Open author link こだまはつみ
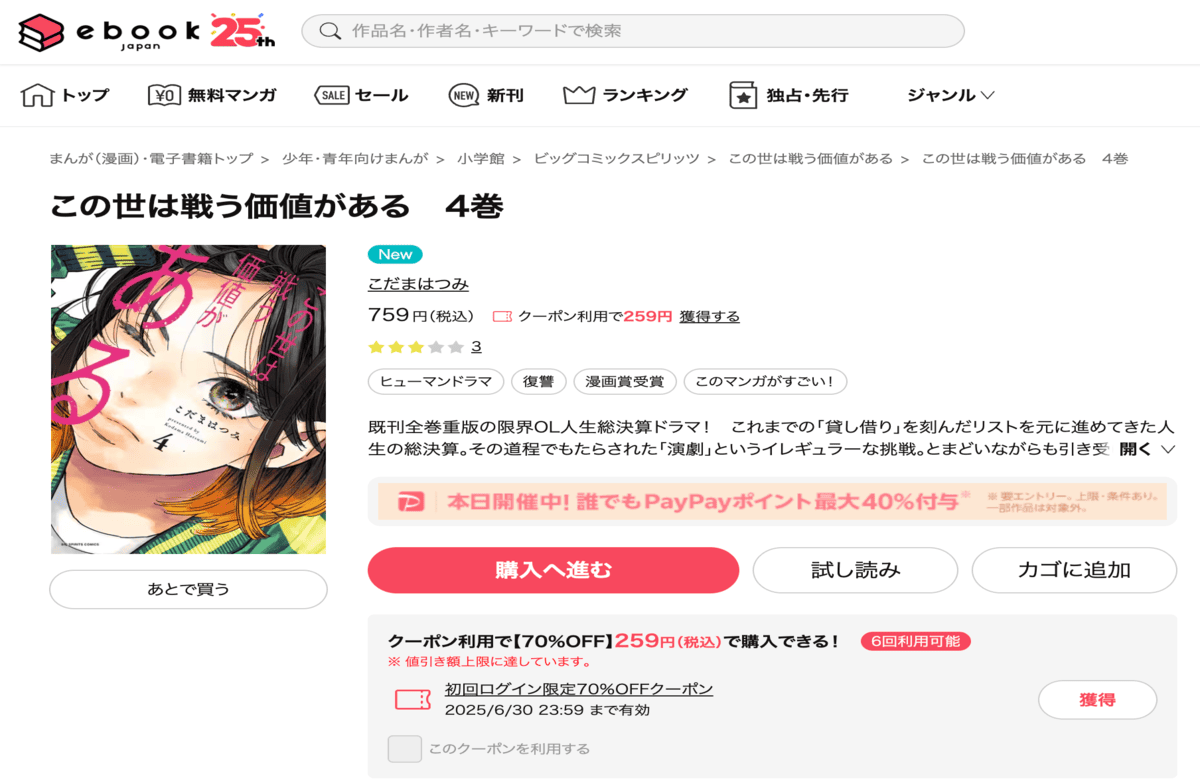 (x=418, y=284)
